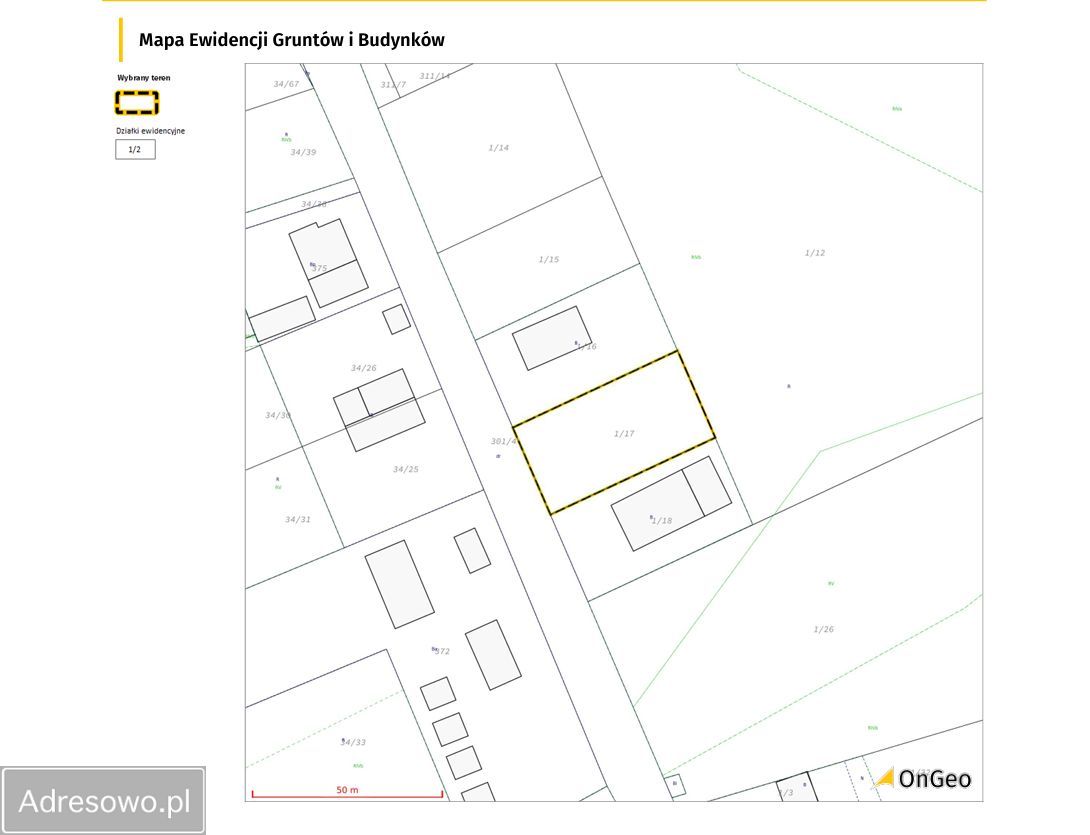Click parcel label 34/33
The image size is (1090, 835).
353,743
